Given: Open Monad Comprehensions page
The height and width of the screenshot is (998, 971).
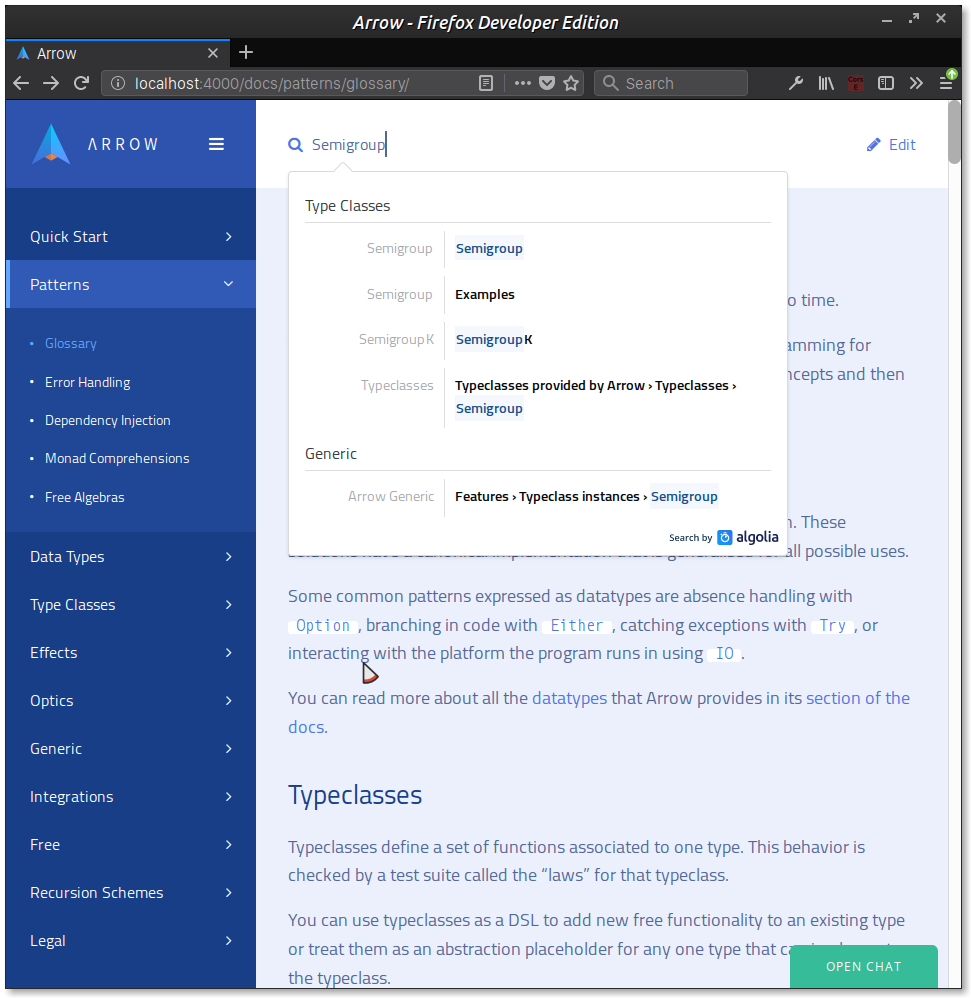Looking at the screenshot, I should (x=117, y=459).
